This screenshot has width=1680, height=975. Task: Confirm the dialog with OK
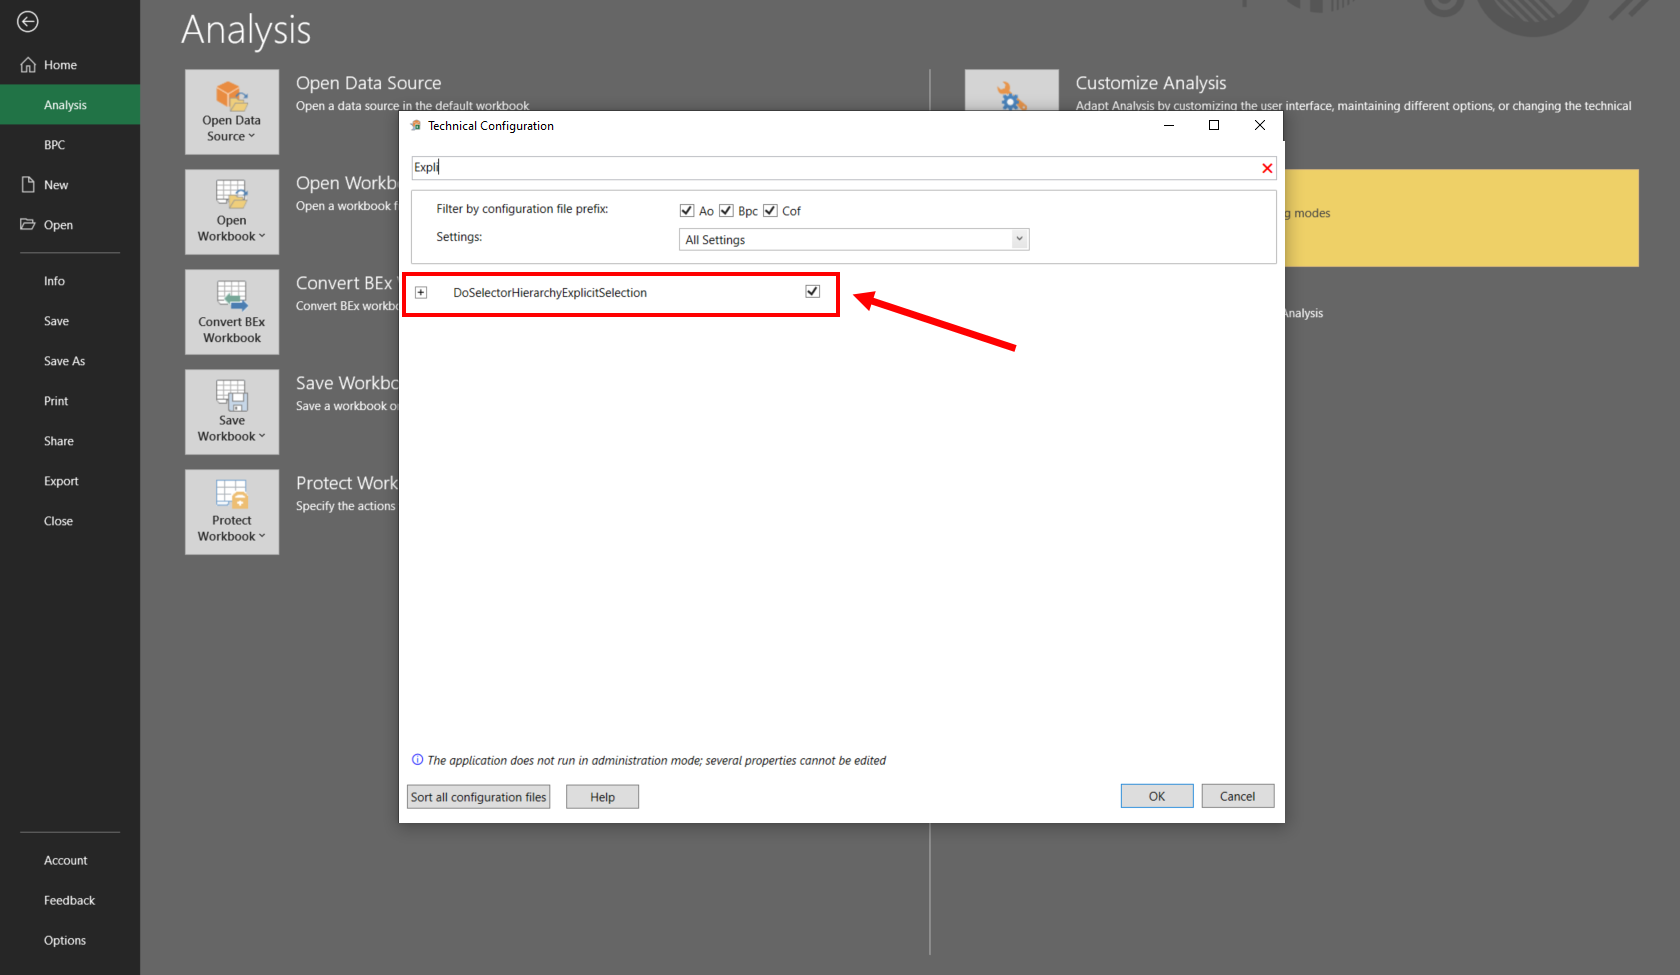pos(1157,796)
